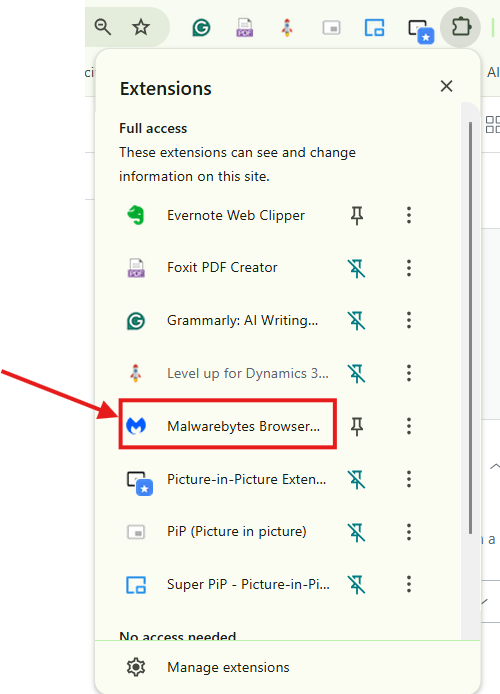Open more options for Super PiP
Viewport: 500px width, 694px height.
click(409, 584)
